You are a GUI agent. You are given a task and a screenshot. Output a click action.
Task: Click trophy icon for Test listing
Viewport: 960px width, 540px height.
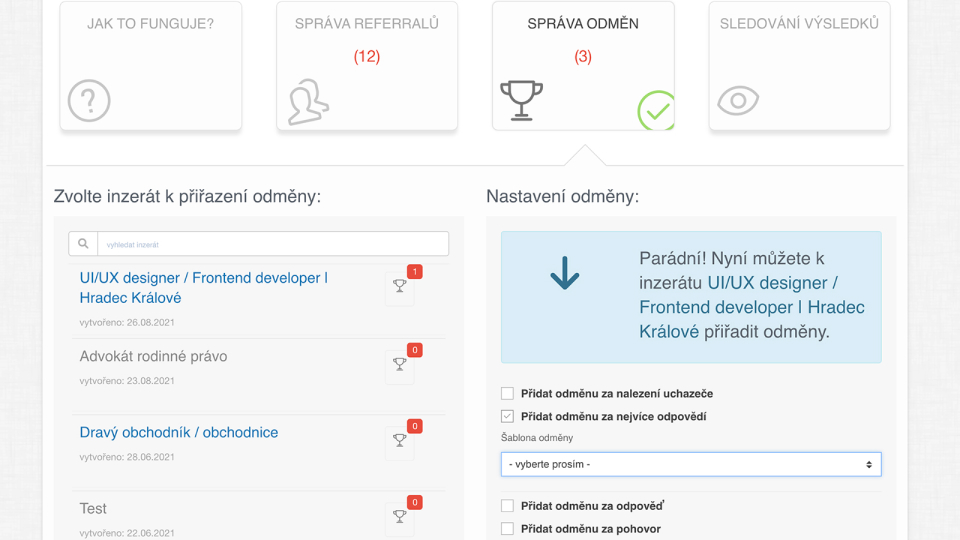point(399,517)
